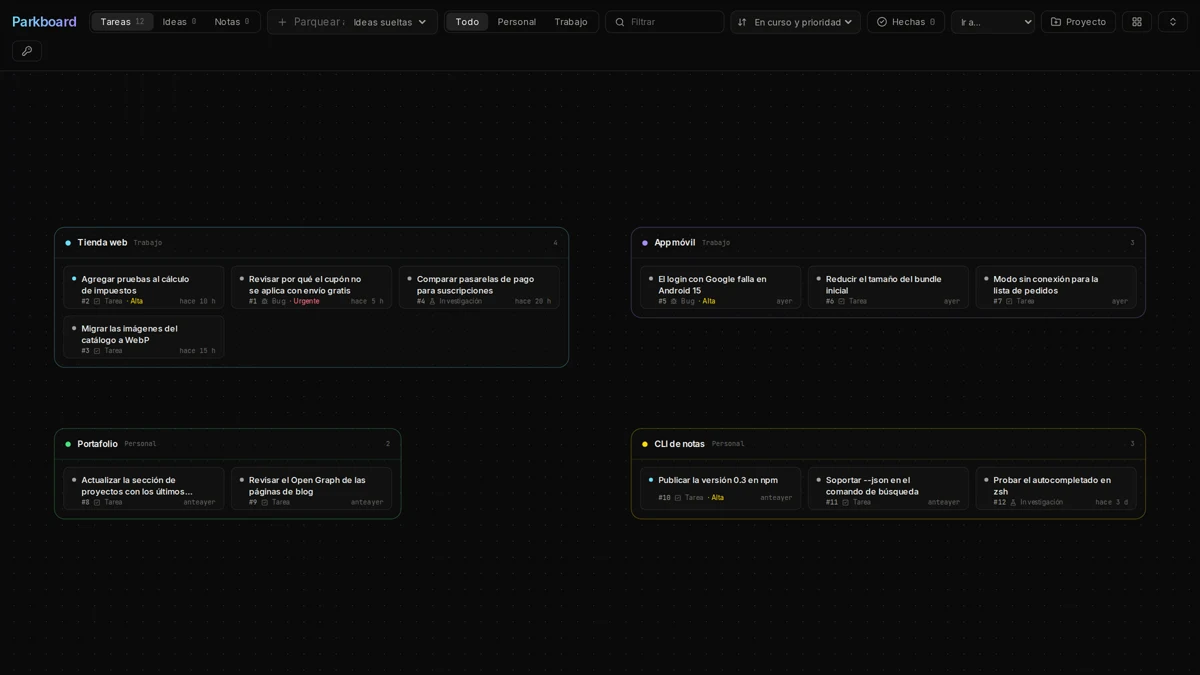Open the 'Ideas sueltas' dropdown
The height and width of the screenshot is (675, 1200).
[x=390, y=22]
